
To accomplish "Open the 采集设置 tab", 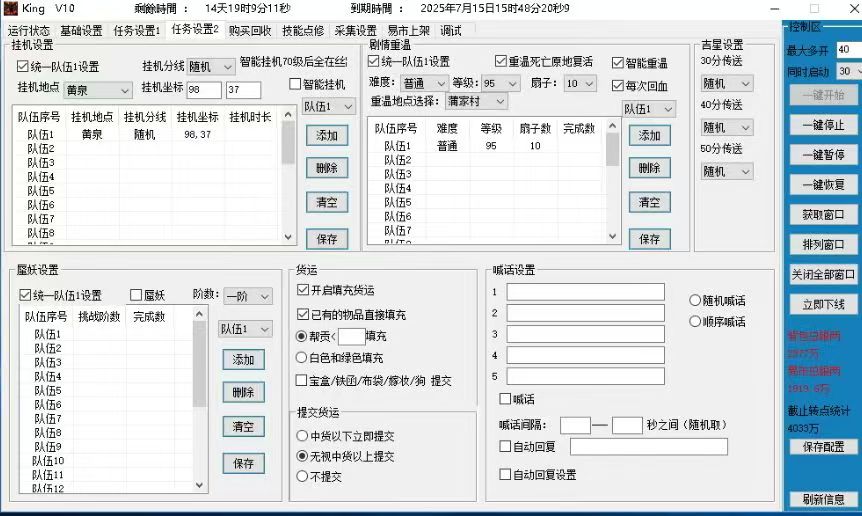I will pyautogui.click(x=355, y=31).
